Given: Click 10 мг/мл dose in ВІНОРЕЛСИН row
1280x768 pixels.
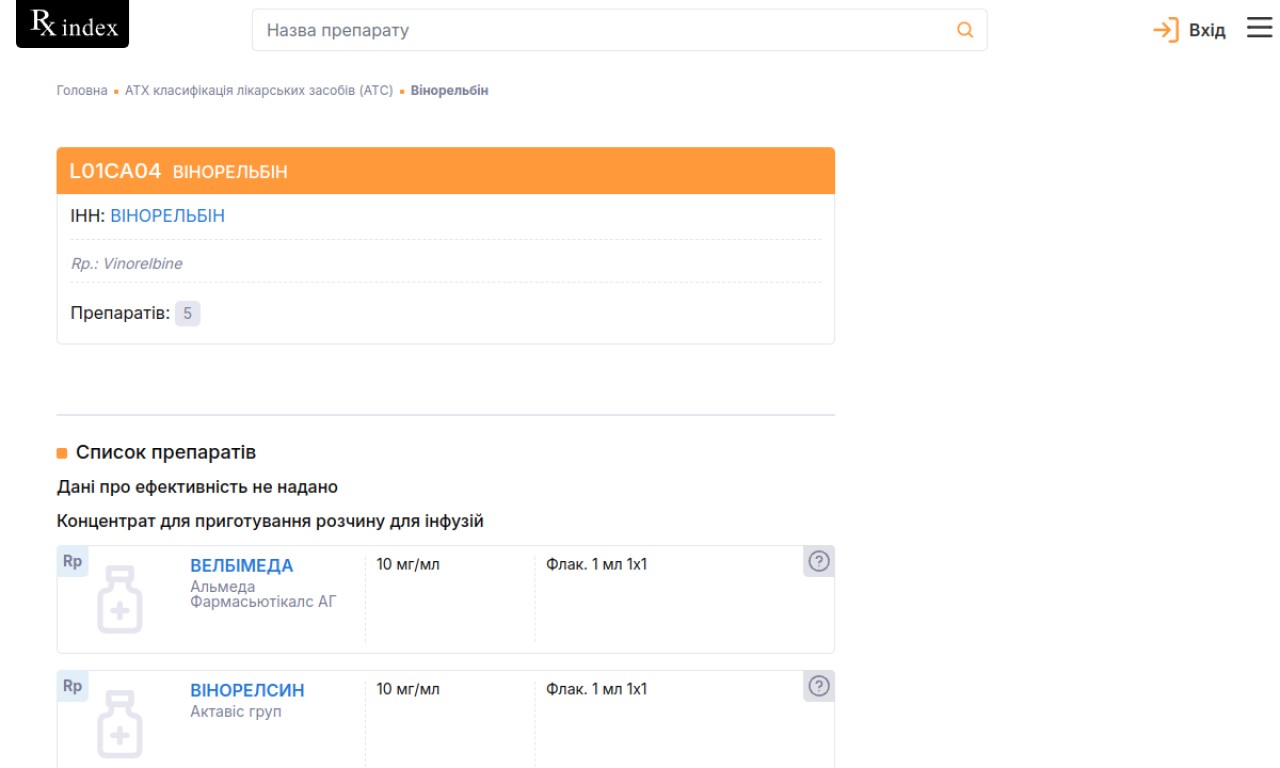Looking at the screenshot, I should [408, 689].
